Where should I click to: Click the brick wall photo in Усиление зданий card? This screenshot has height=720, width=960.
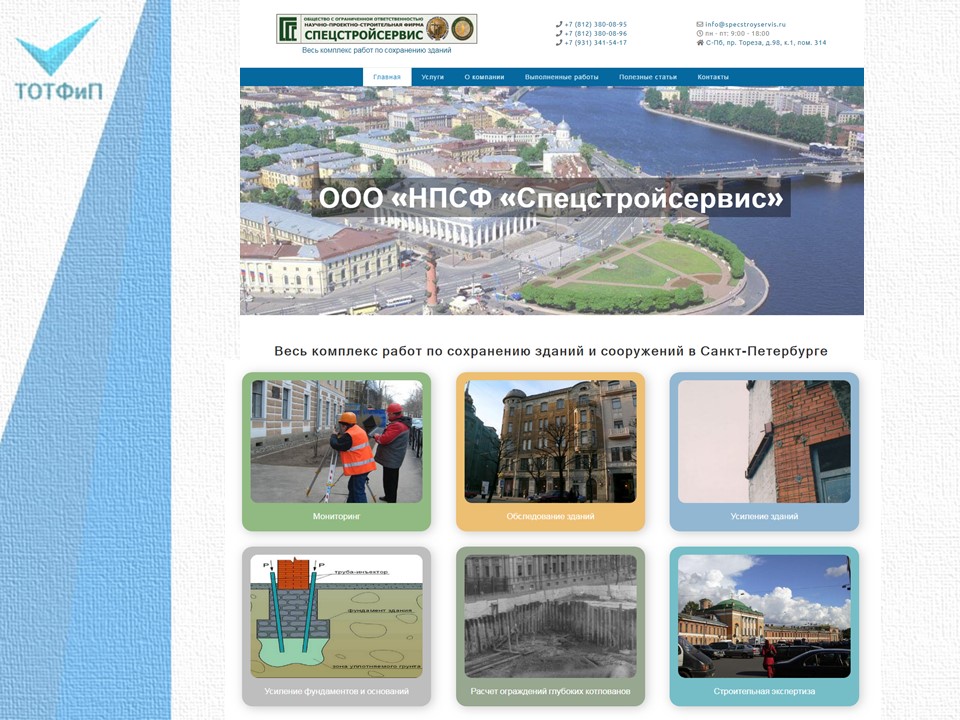coord(764,441)
